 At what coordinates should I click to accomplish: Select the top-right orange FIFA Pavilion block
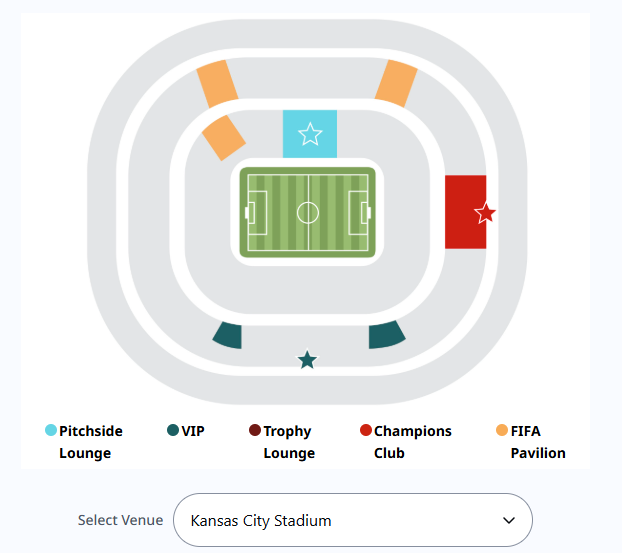coord(396,82)
